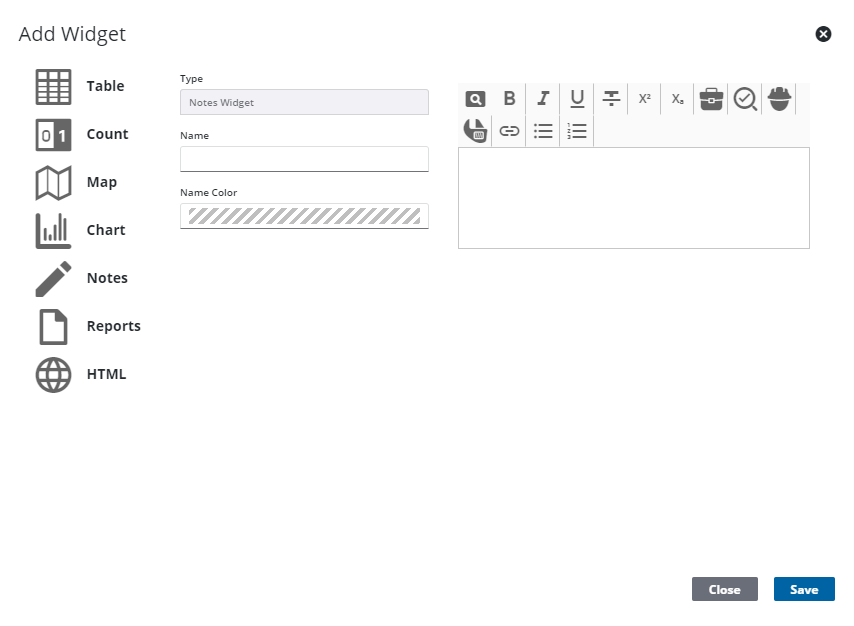Image resolution: width=854 pixels, height=626 pixels.
Task: Create a bulleted list
Action: 543,130
